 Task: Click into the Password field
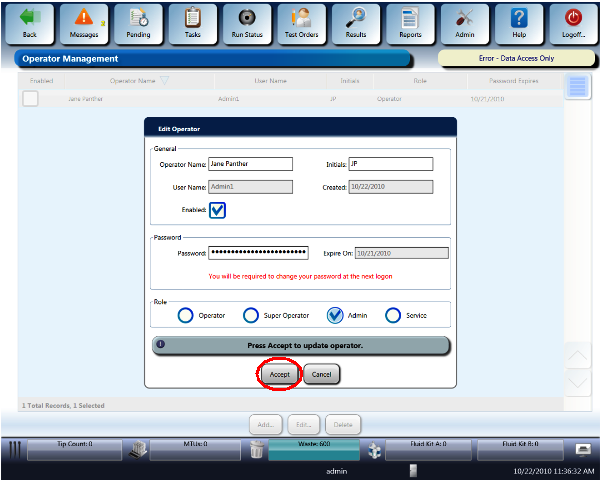click(258, 253)
